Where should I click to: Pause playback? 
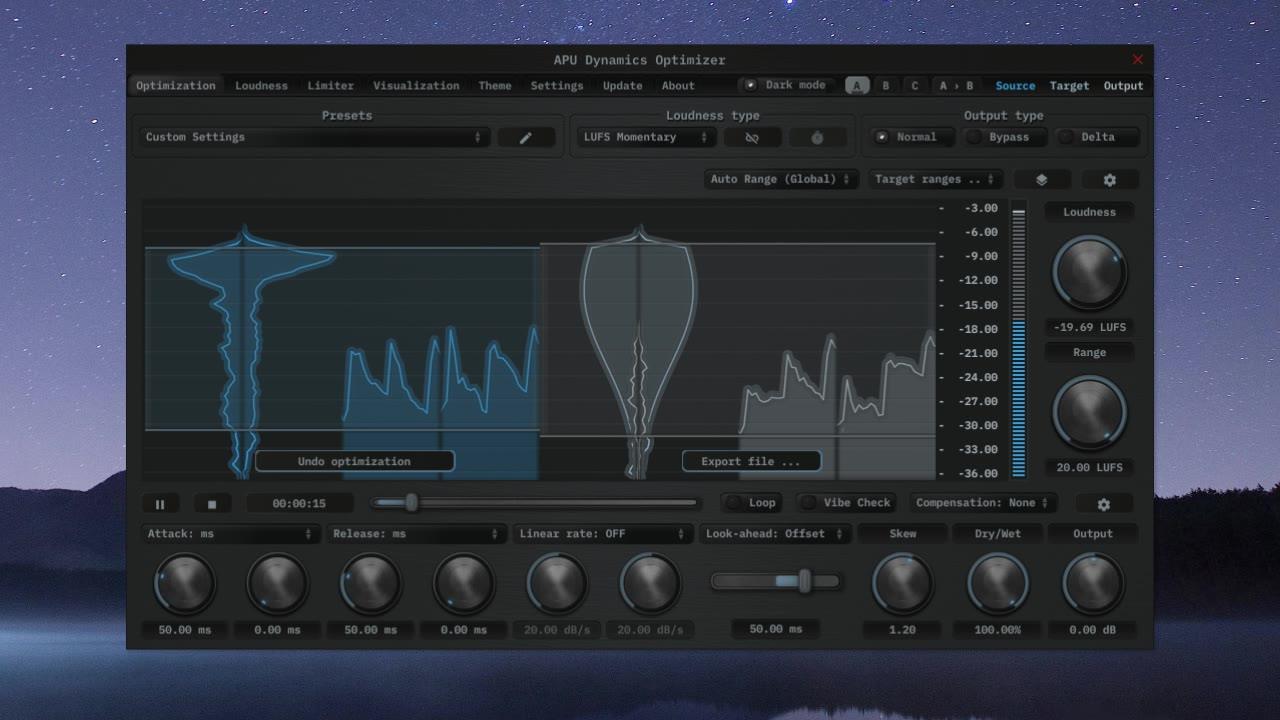[159, 504]
